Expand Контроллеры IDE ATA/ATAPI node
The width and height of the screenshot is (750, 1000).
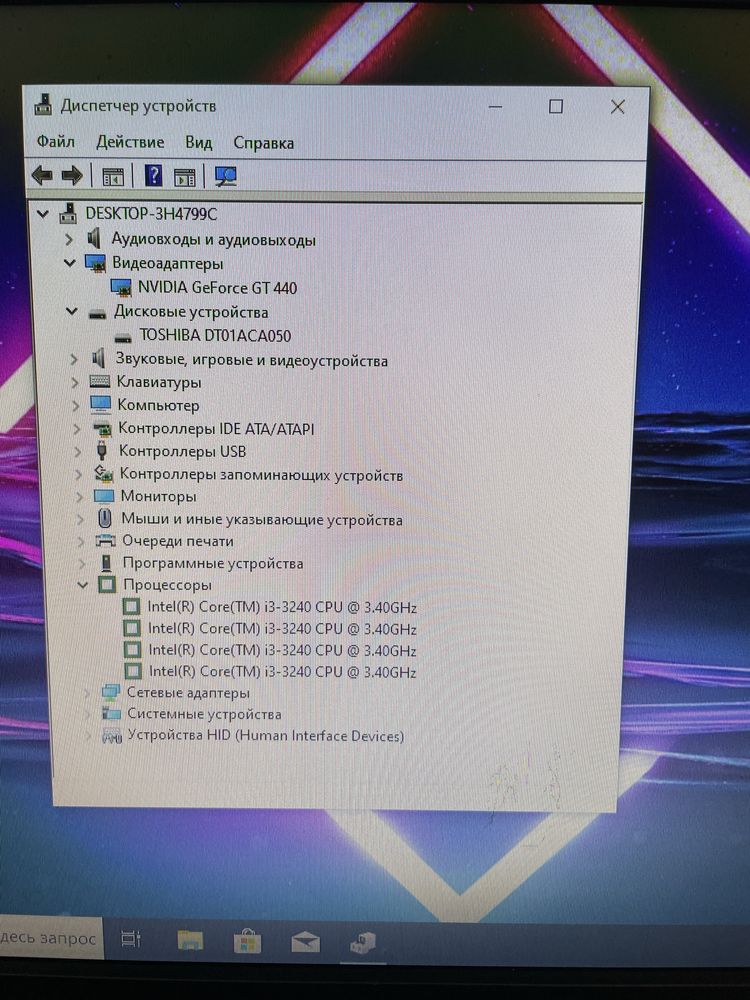click(x=77, y=429)
